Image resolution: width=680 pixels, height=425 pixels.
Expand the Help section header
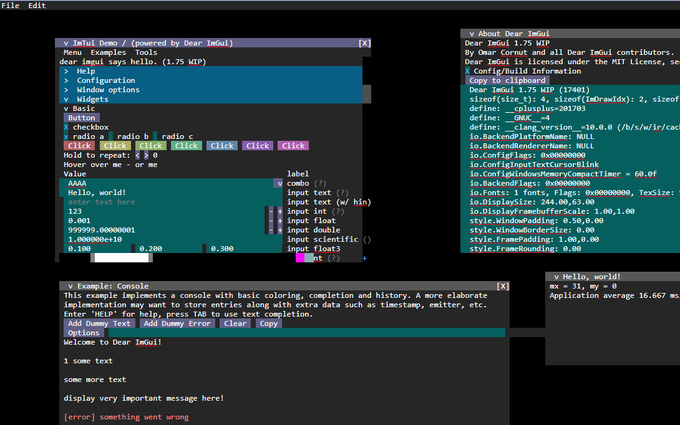pyautogui.click(x=211, y=71)
